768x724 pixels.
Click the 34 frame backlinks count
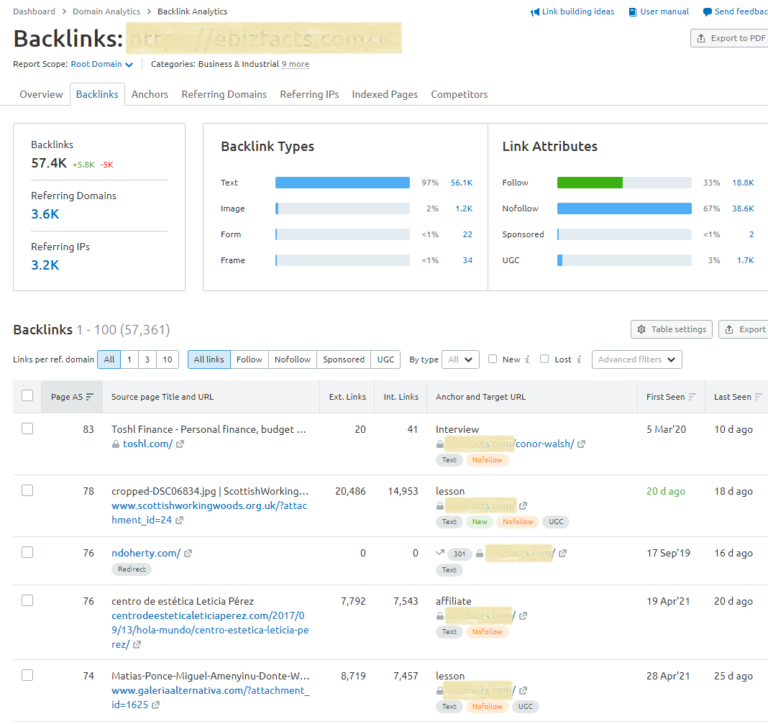(x=468, y=260)
